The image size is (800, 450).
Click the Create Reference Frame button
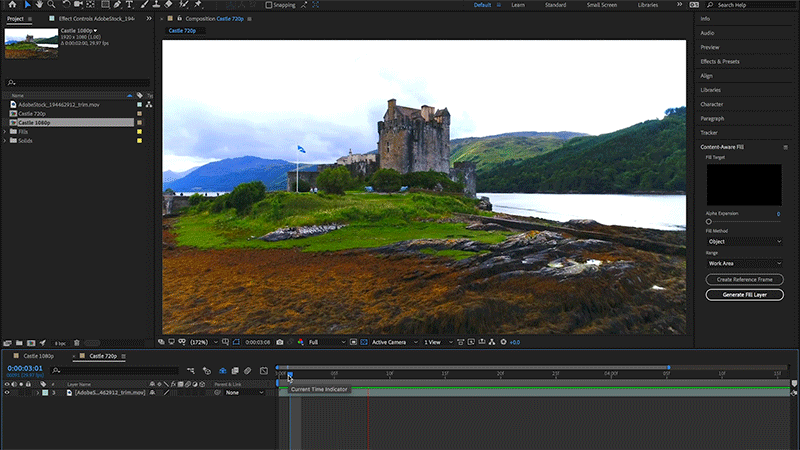(x=744, y=280)
